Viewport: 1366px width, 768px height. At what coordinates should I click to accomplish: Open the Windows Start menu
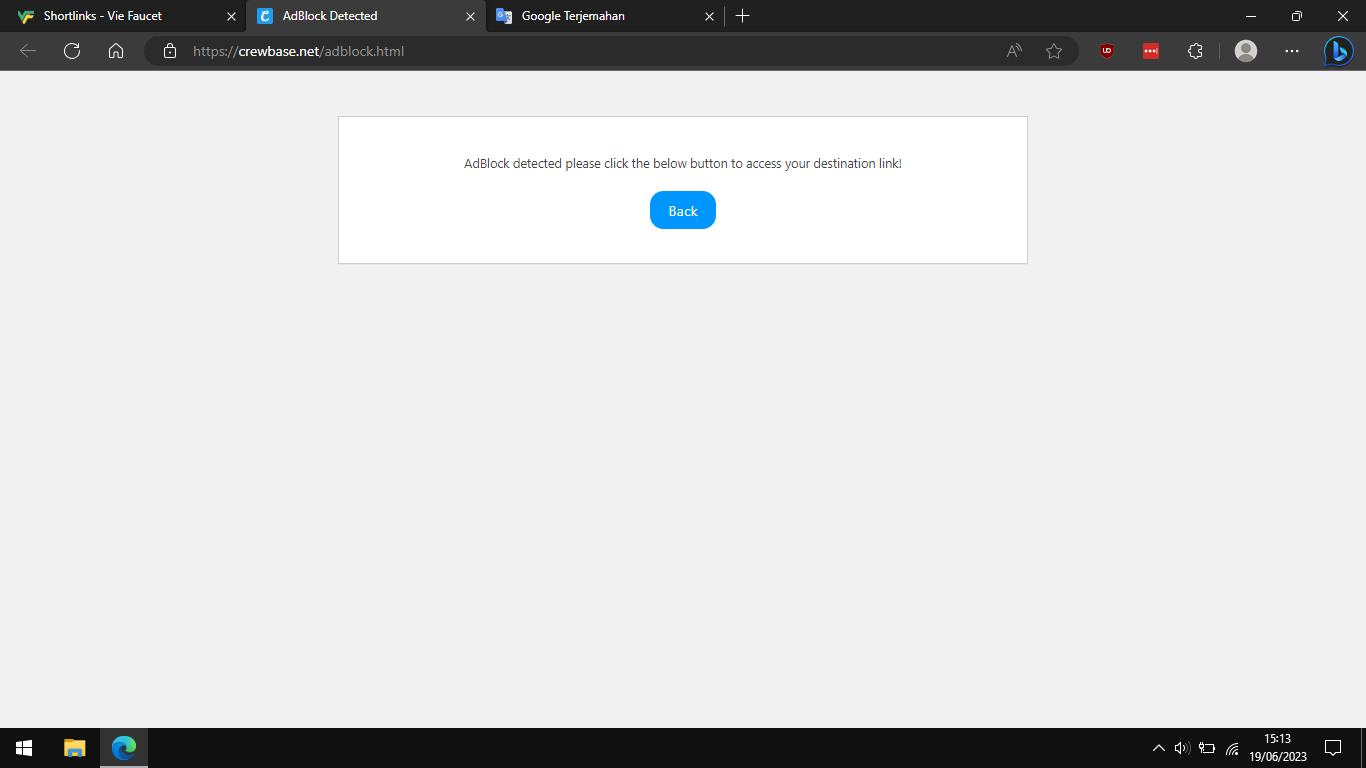(22, 747)
